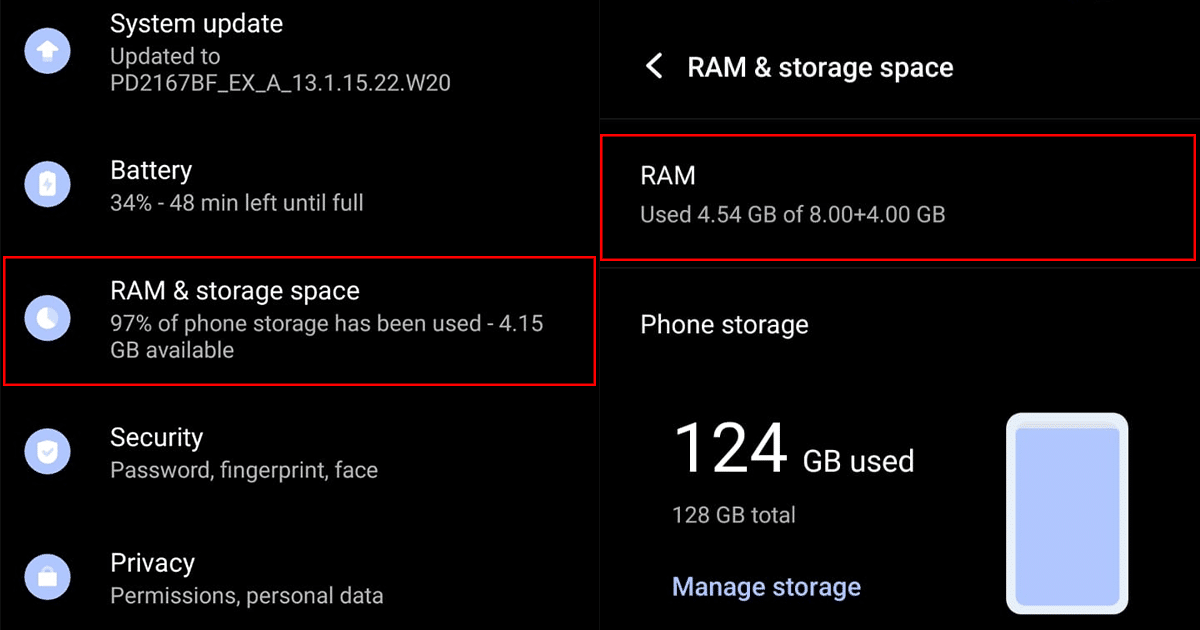
Task: Tap the pie chart storage icon
Action: tap(48, 318)
